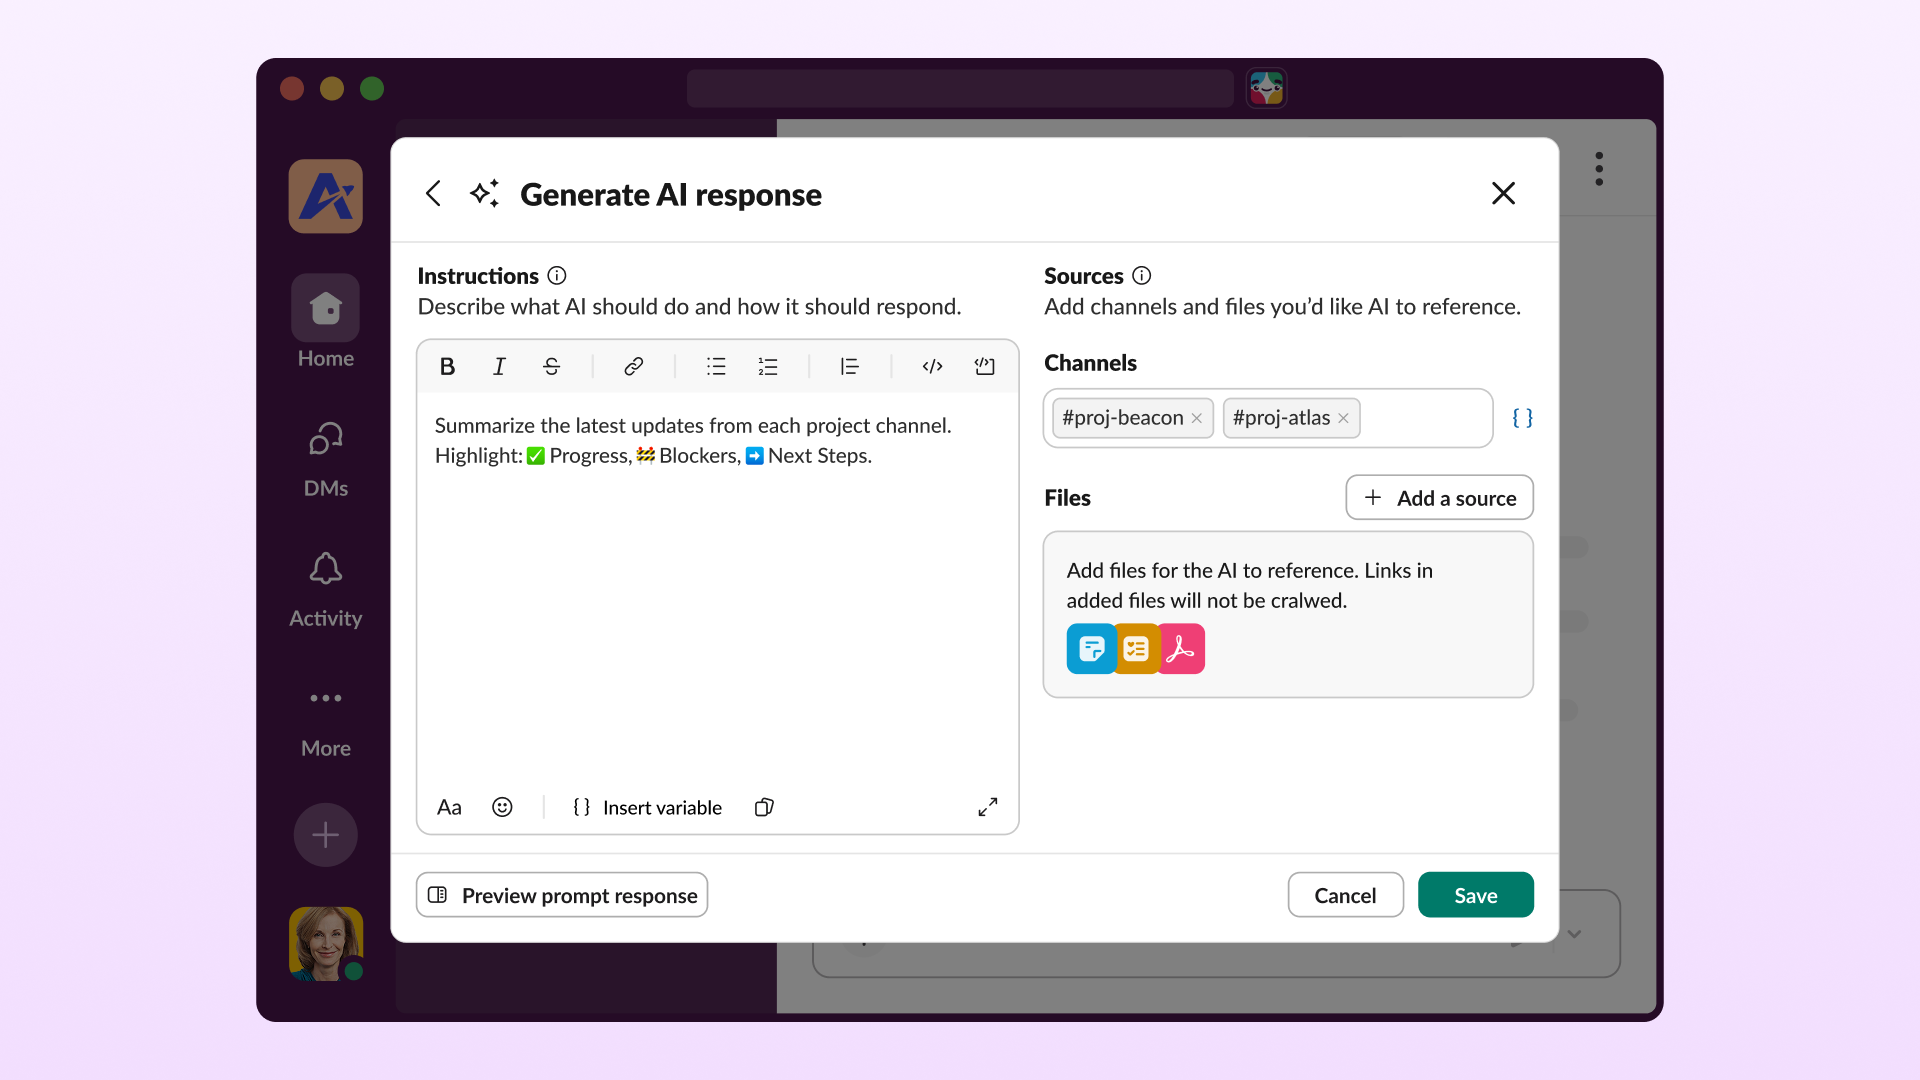Open Preview prompt response
Screen dimensions: 1920x1080
562,895
